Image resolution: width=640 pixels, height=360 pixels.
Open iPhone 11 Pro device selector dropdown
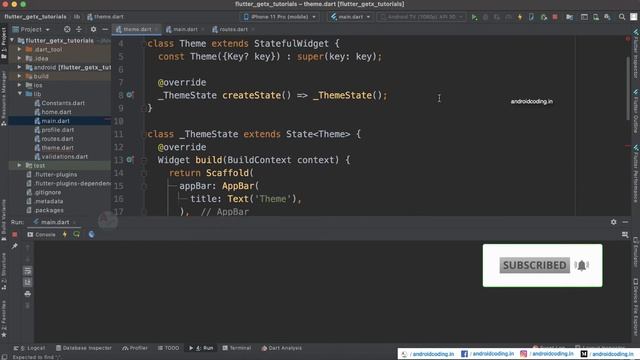[280, 17]
